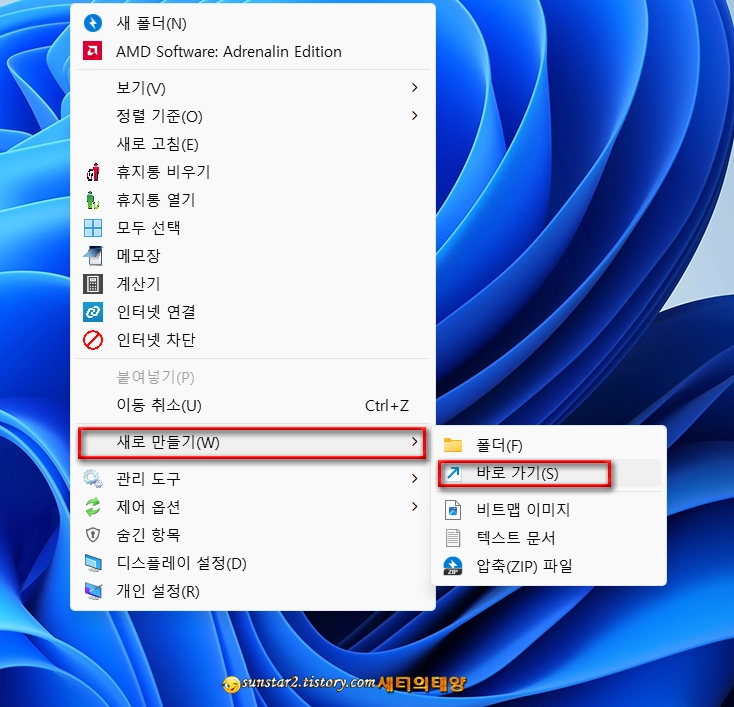Select 인터넷 연결 menu entry
The width and height of the screenshot is (734, 707).
(x=253, y=312)
